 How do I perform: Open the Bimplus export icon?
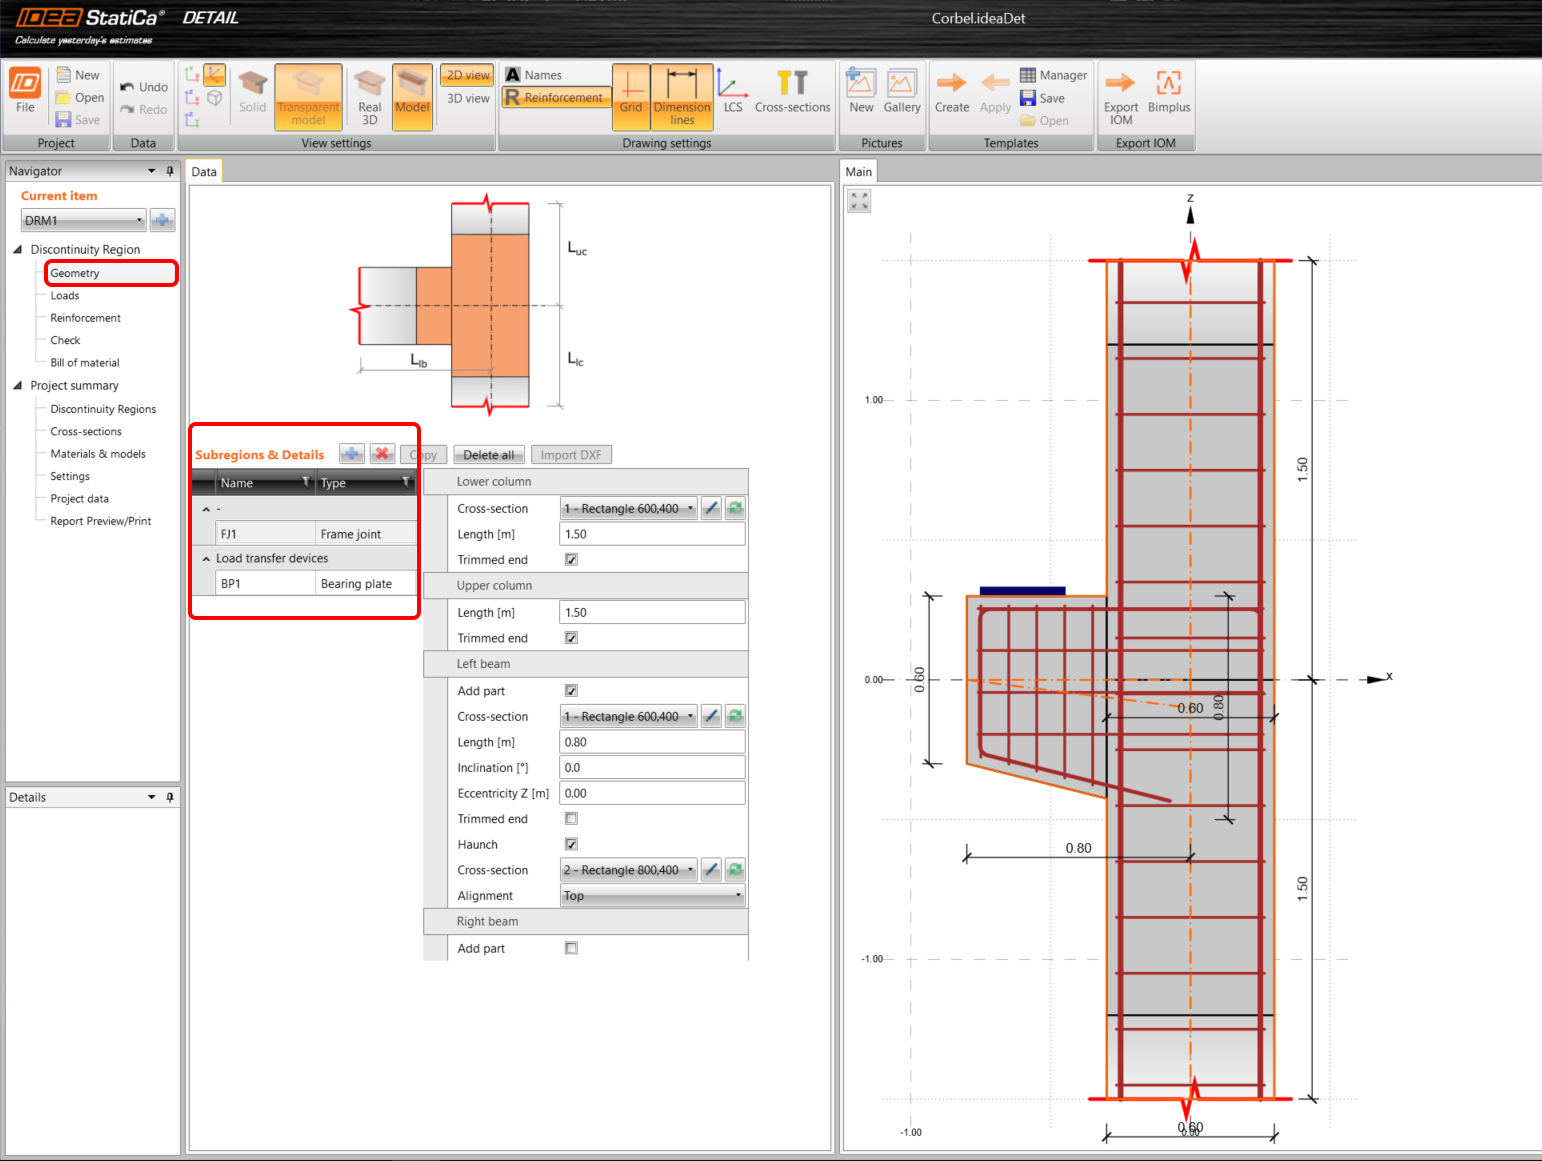(x=1169, y=95)
